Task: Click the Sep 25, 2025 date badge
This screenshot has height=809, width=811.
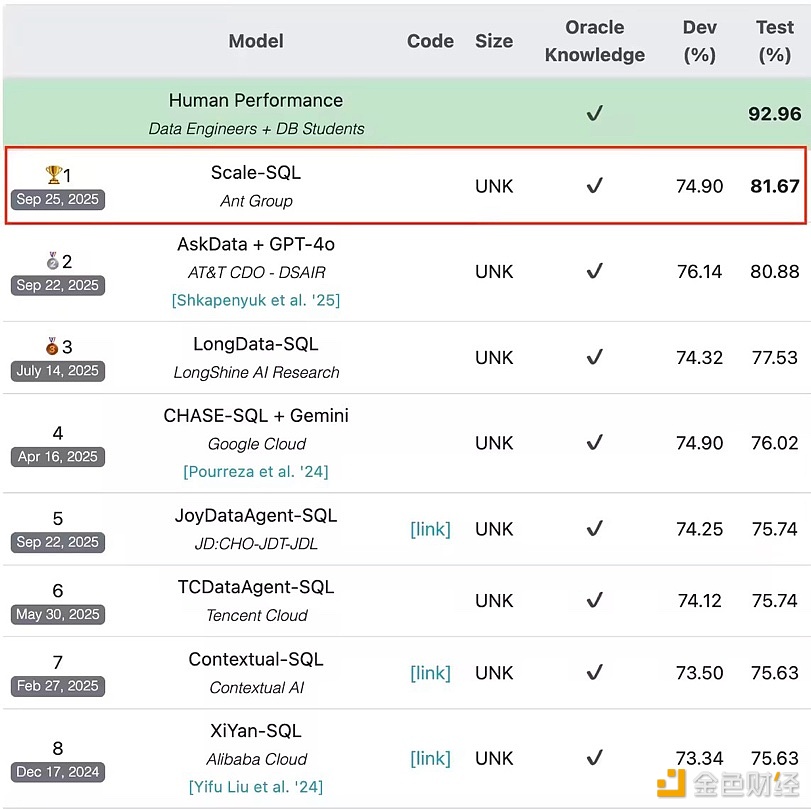Action: click(58, 199)
